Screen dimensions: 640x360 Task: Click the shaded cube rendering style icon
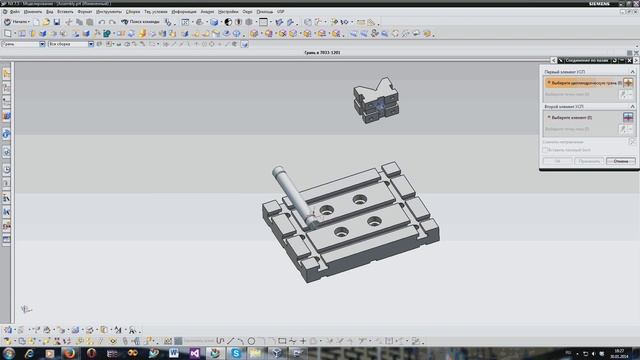(x=214, y=22)
